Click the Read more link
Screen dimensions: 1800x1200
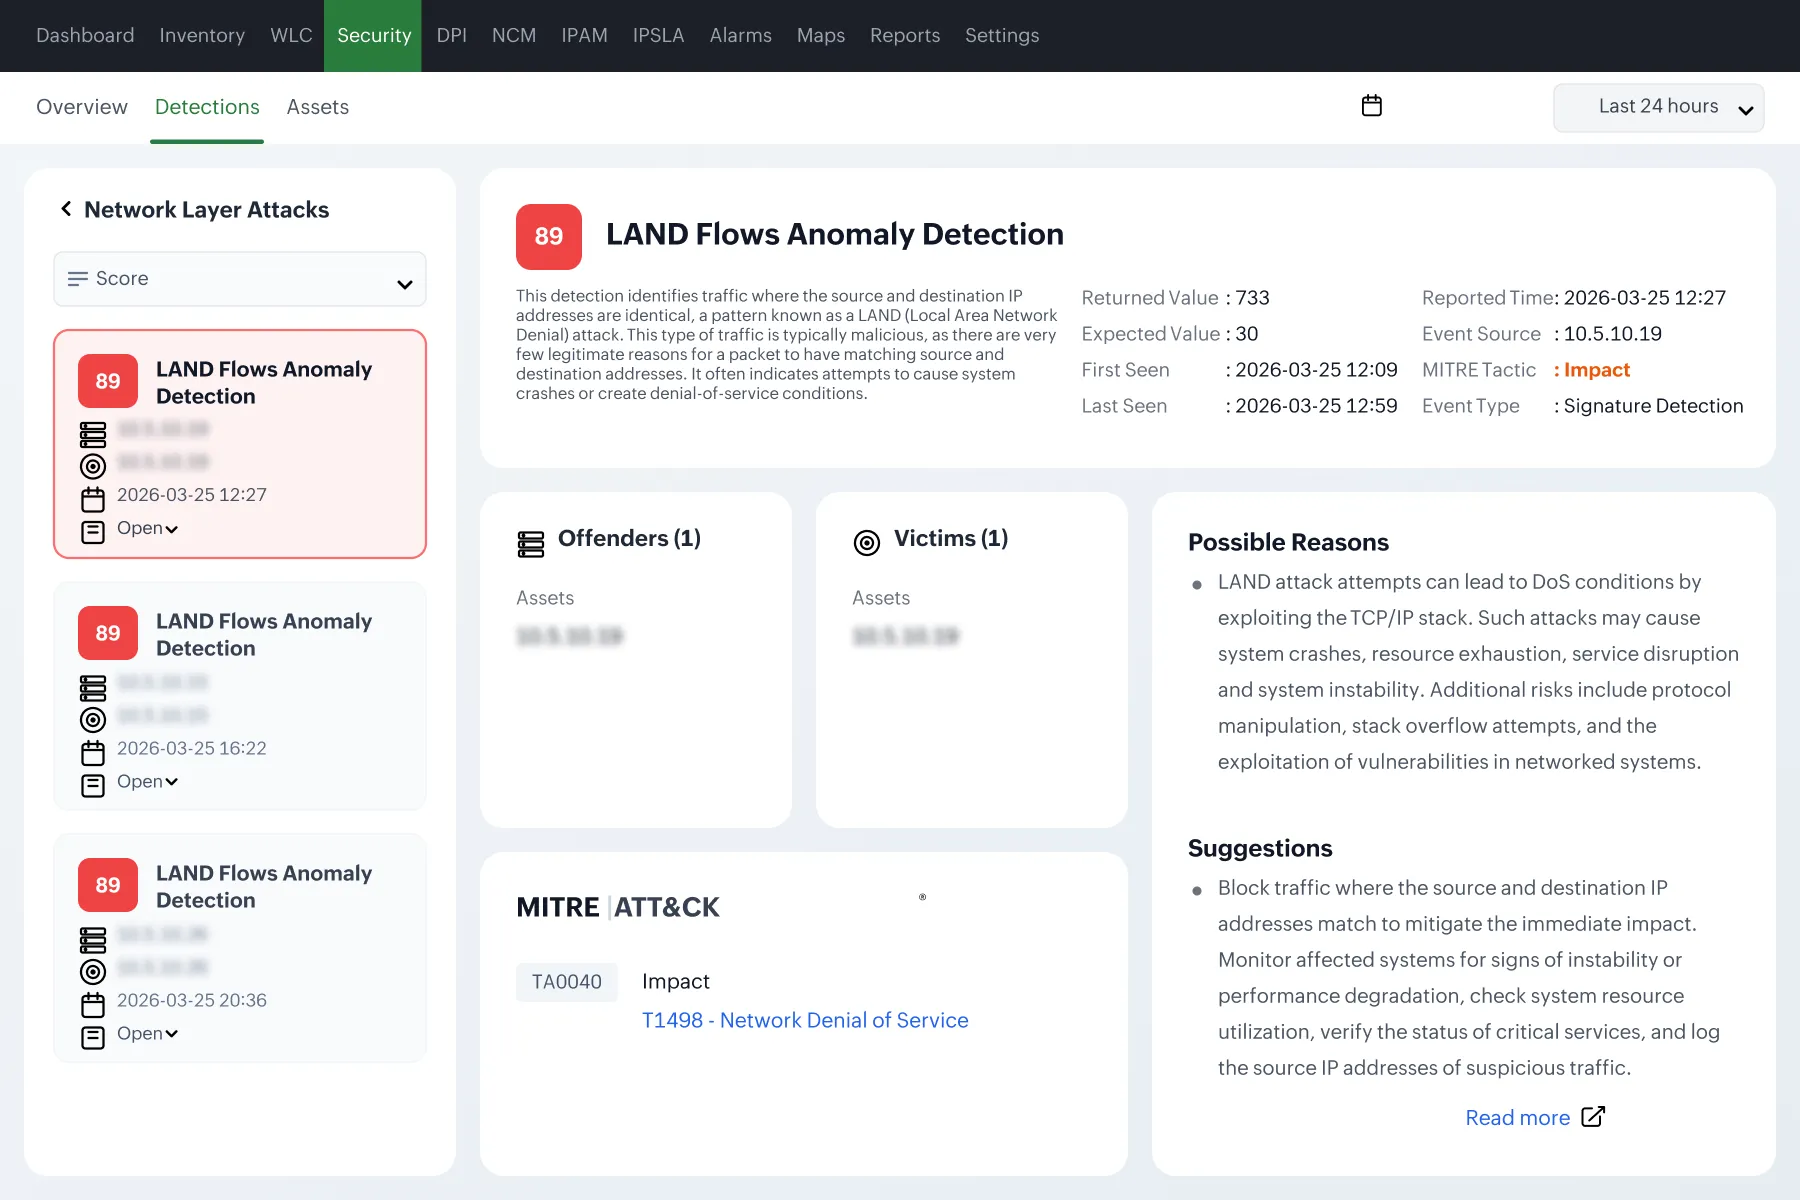1517,1118
